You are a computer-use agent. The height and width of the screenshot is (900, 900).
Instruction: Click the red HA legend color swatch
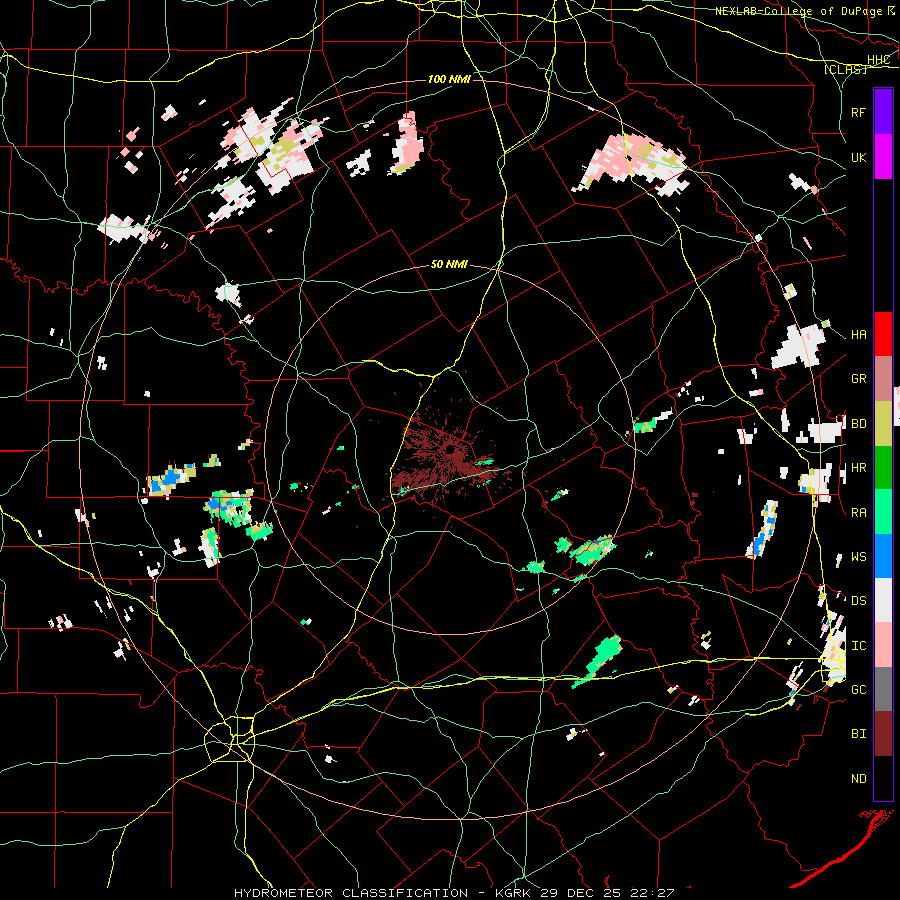tap(883, 334)
